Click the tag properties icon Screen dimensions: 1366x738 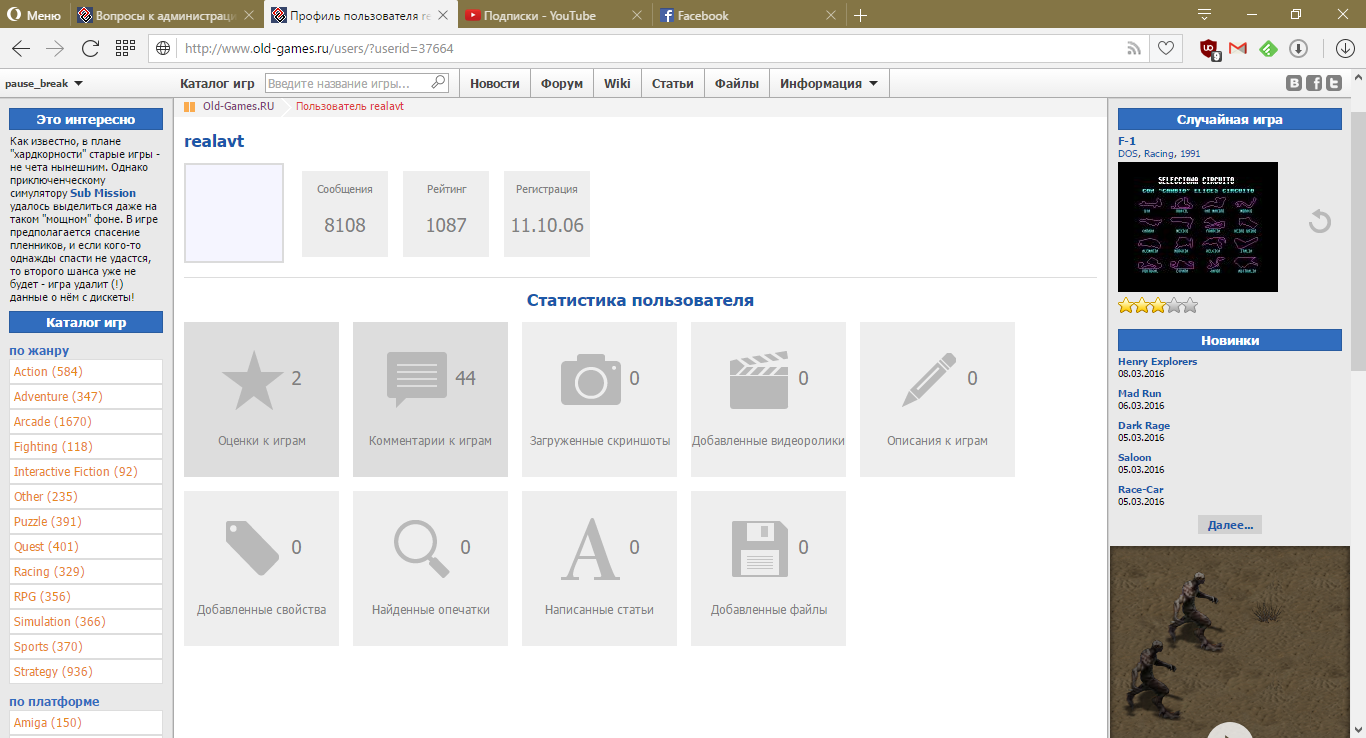pos(252,548)
